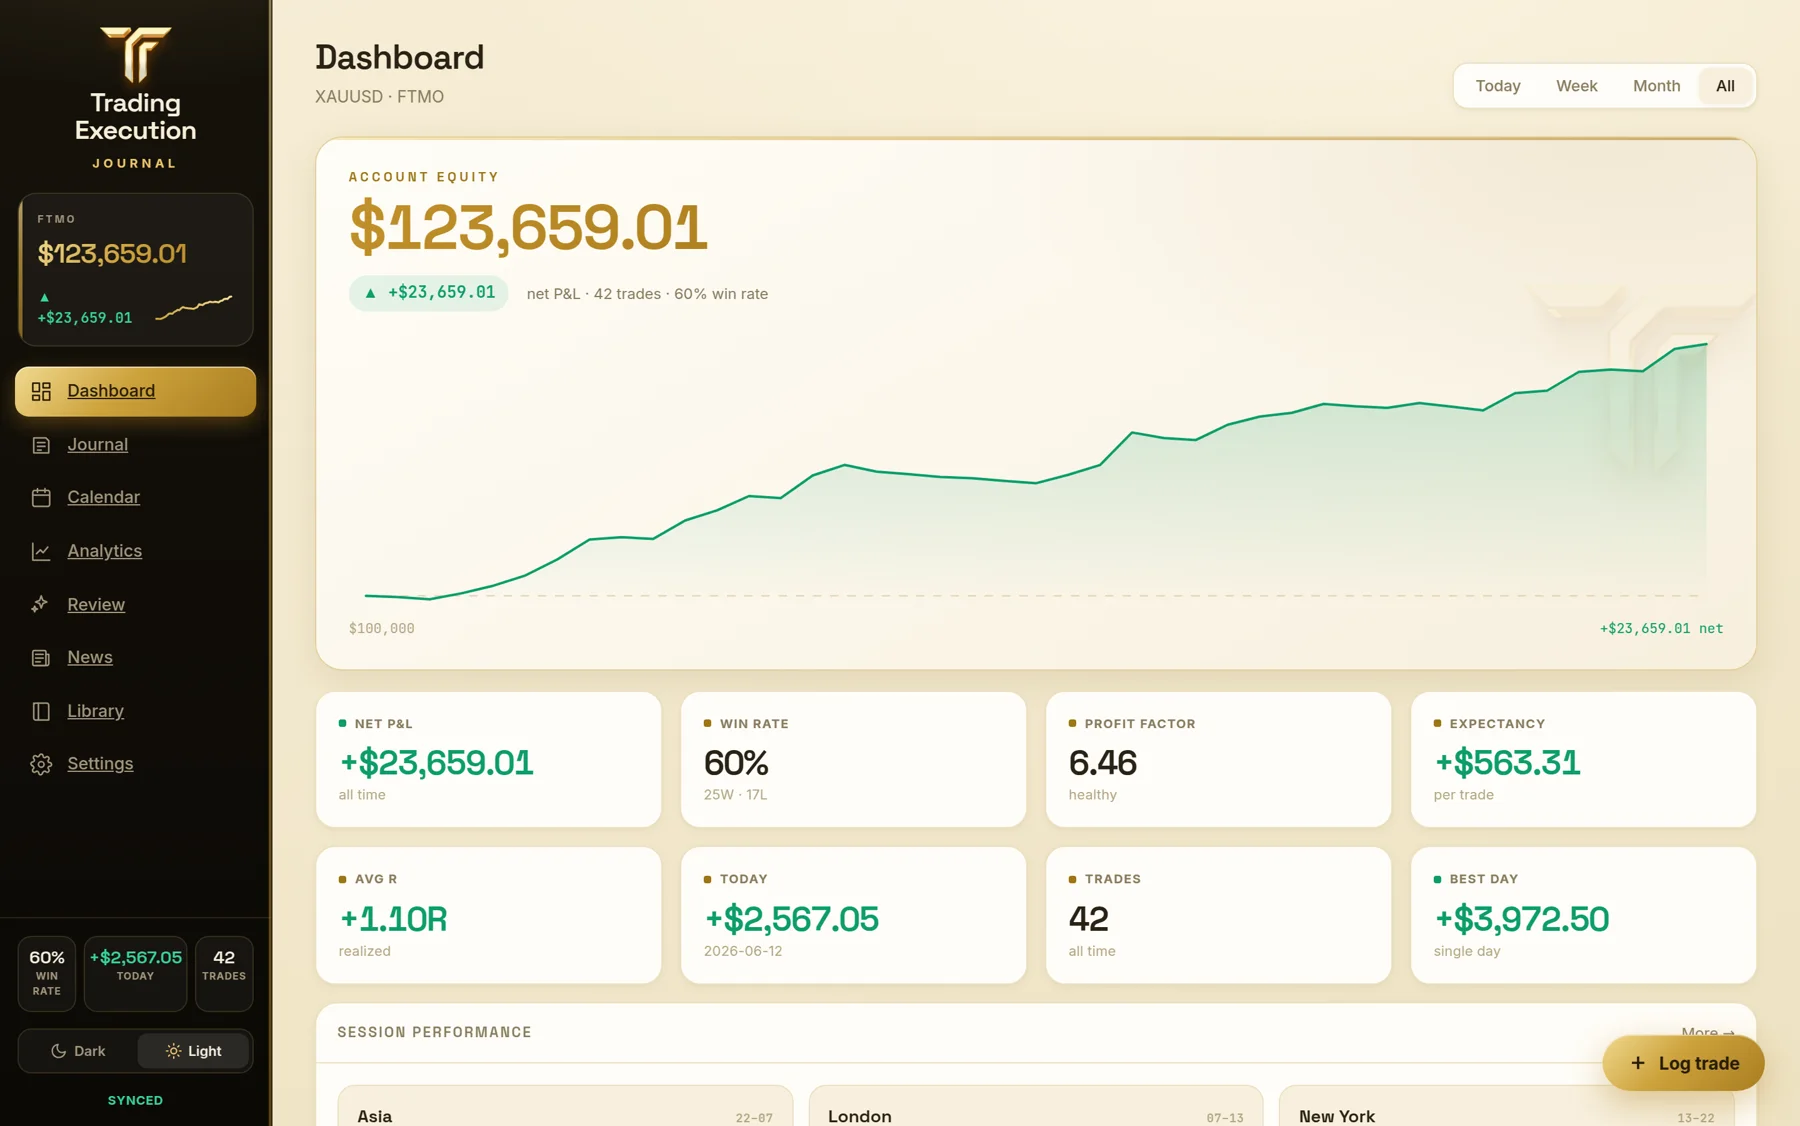Click the plus icon on Log trade
Screen dimensions: 1800x1126
click(x=1638, y=1063)
